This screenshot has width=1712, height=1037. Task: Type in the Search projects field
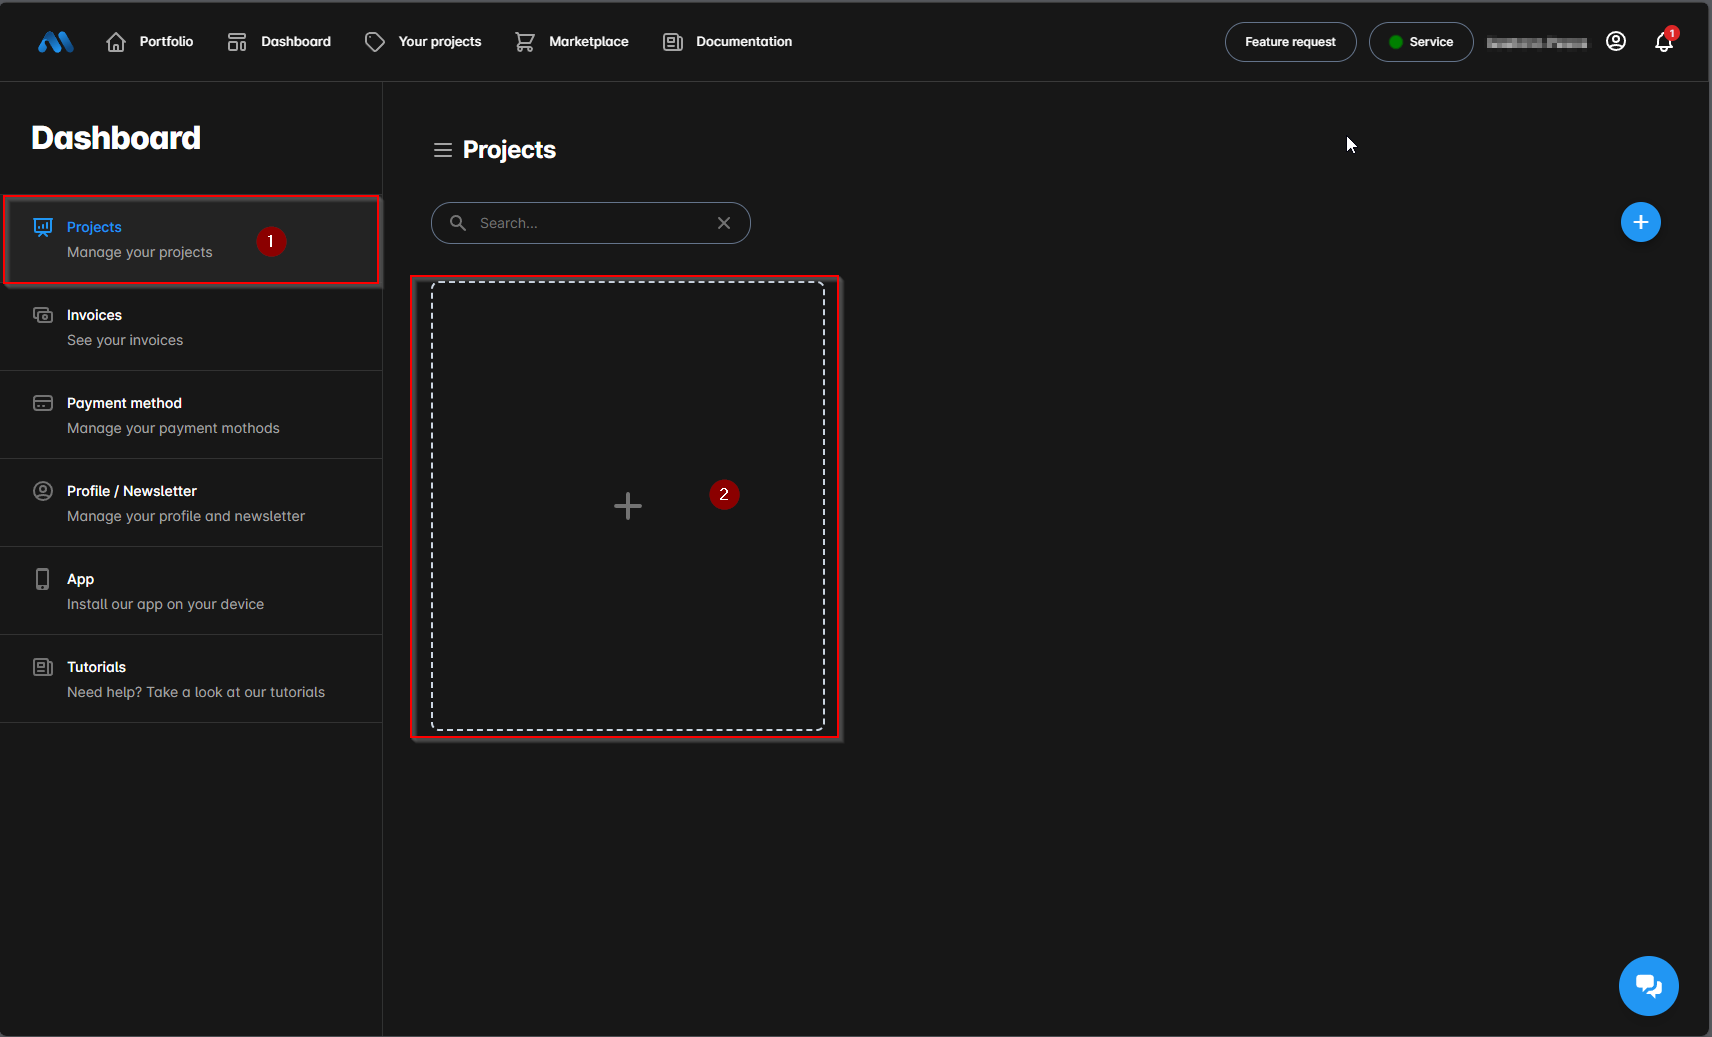click(590, 223)
